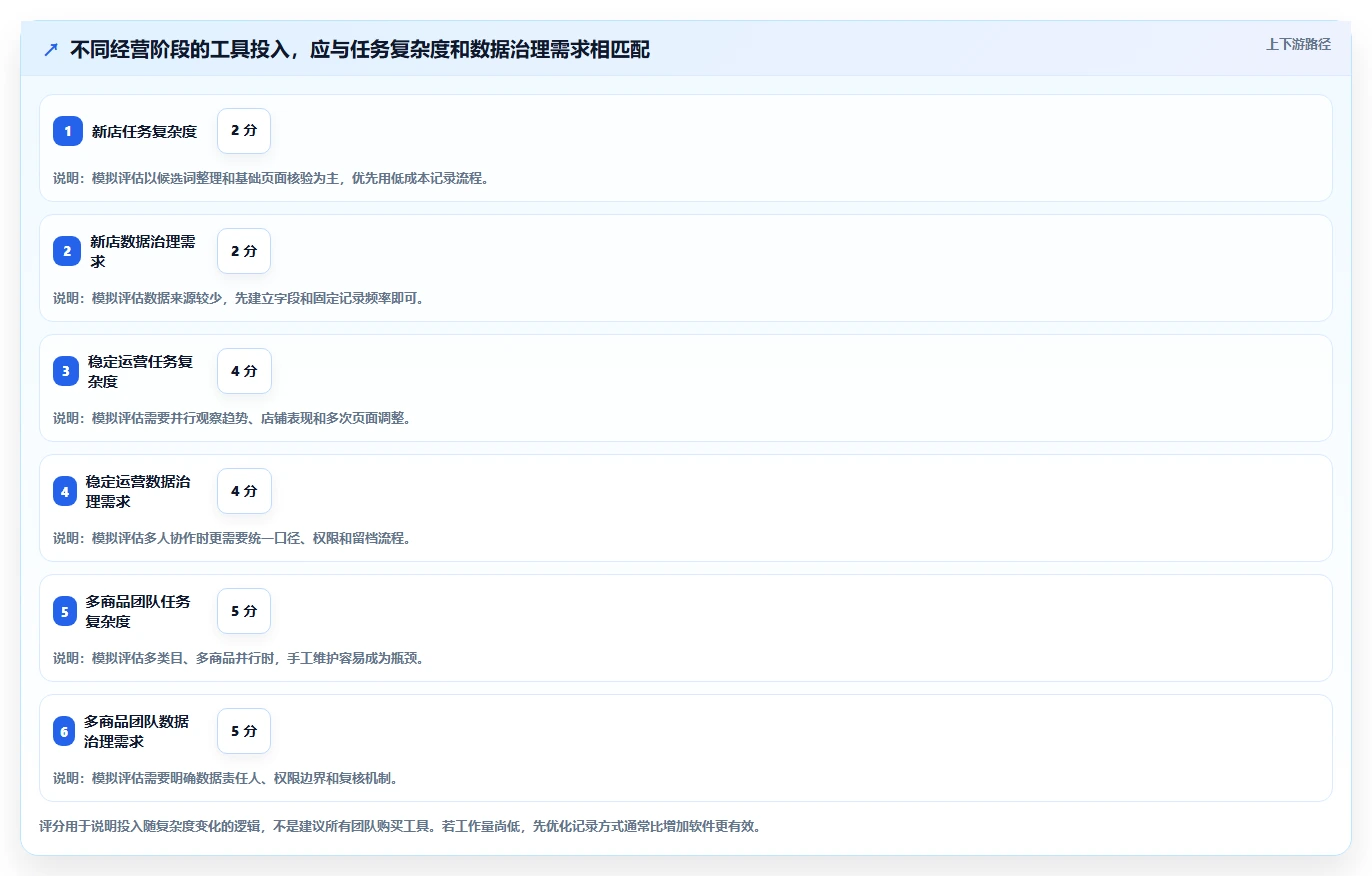Click the 4 分 score for 稳定运营数据治理需求

[244, 491]
